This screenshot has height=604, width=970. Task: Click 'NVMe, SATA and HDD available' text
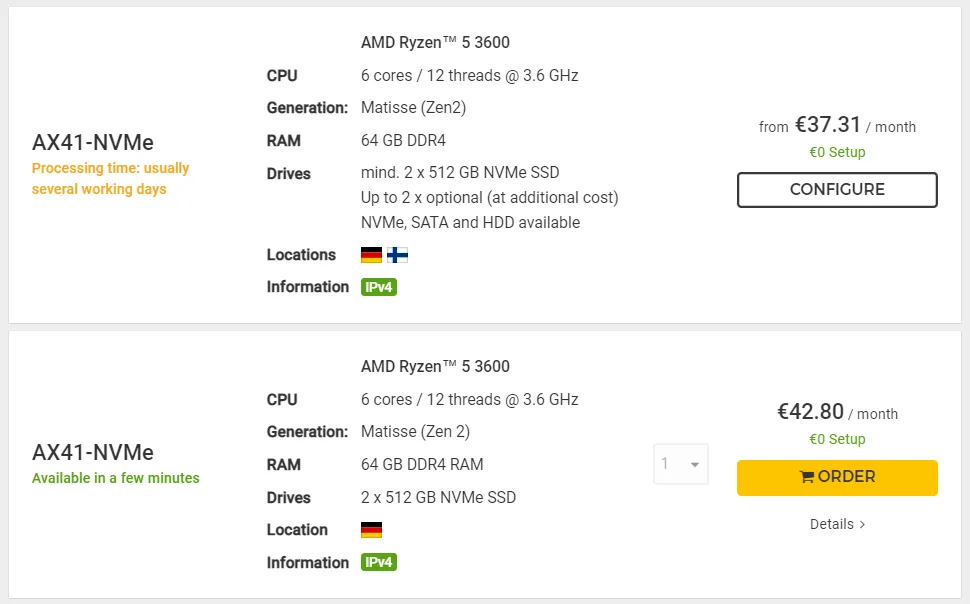[x=470, y=222]
